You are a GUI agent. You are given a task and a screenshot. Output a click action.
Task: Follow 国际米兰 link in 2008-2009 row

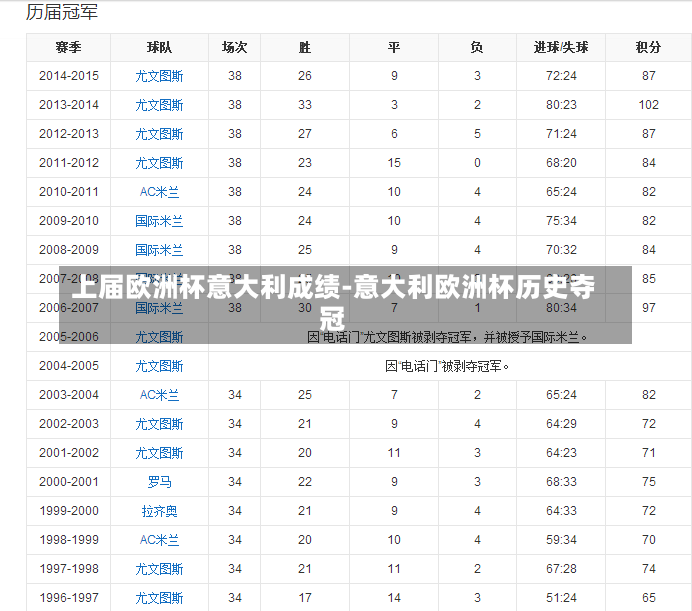pos(159,250)
